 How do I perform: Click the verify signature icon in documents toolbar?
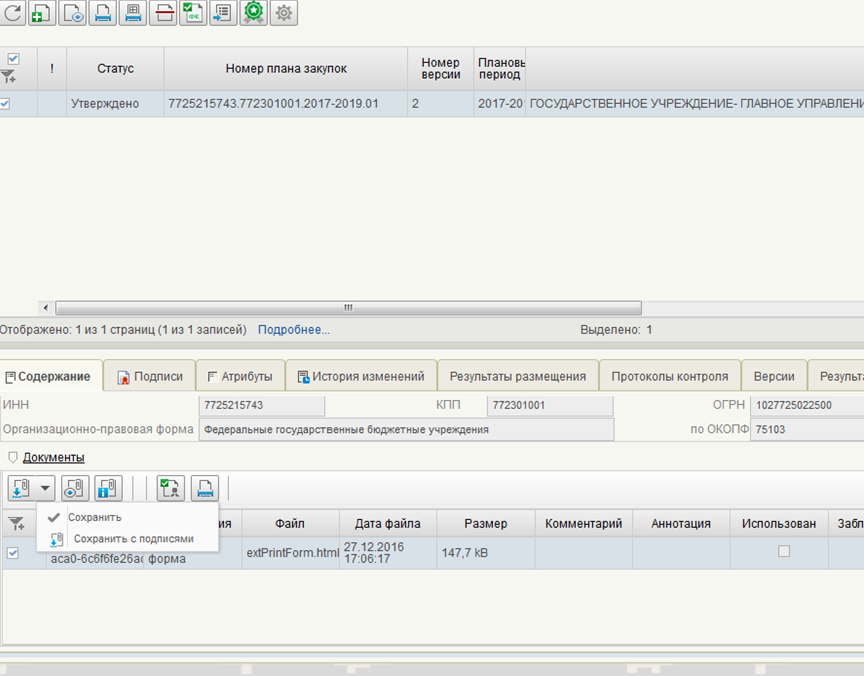click(x=171, y=488)
